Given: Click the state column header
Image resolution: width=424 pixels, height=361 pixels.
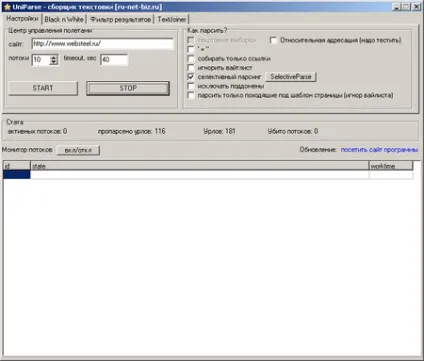Looking at the screenshot, I should (200, 166).
